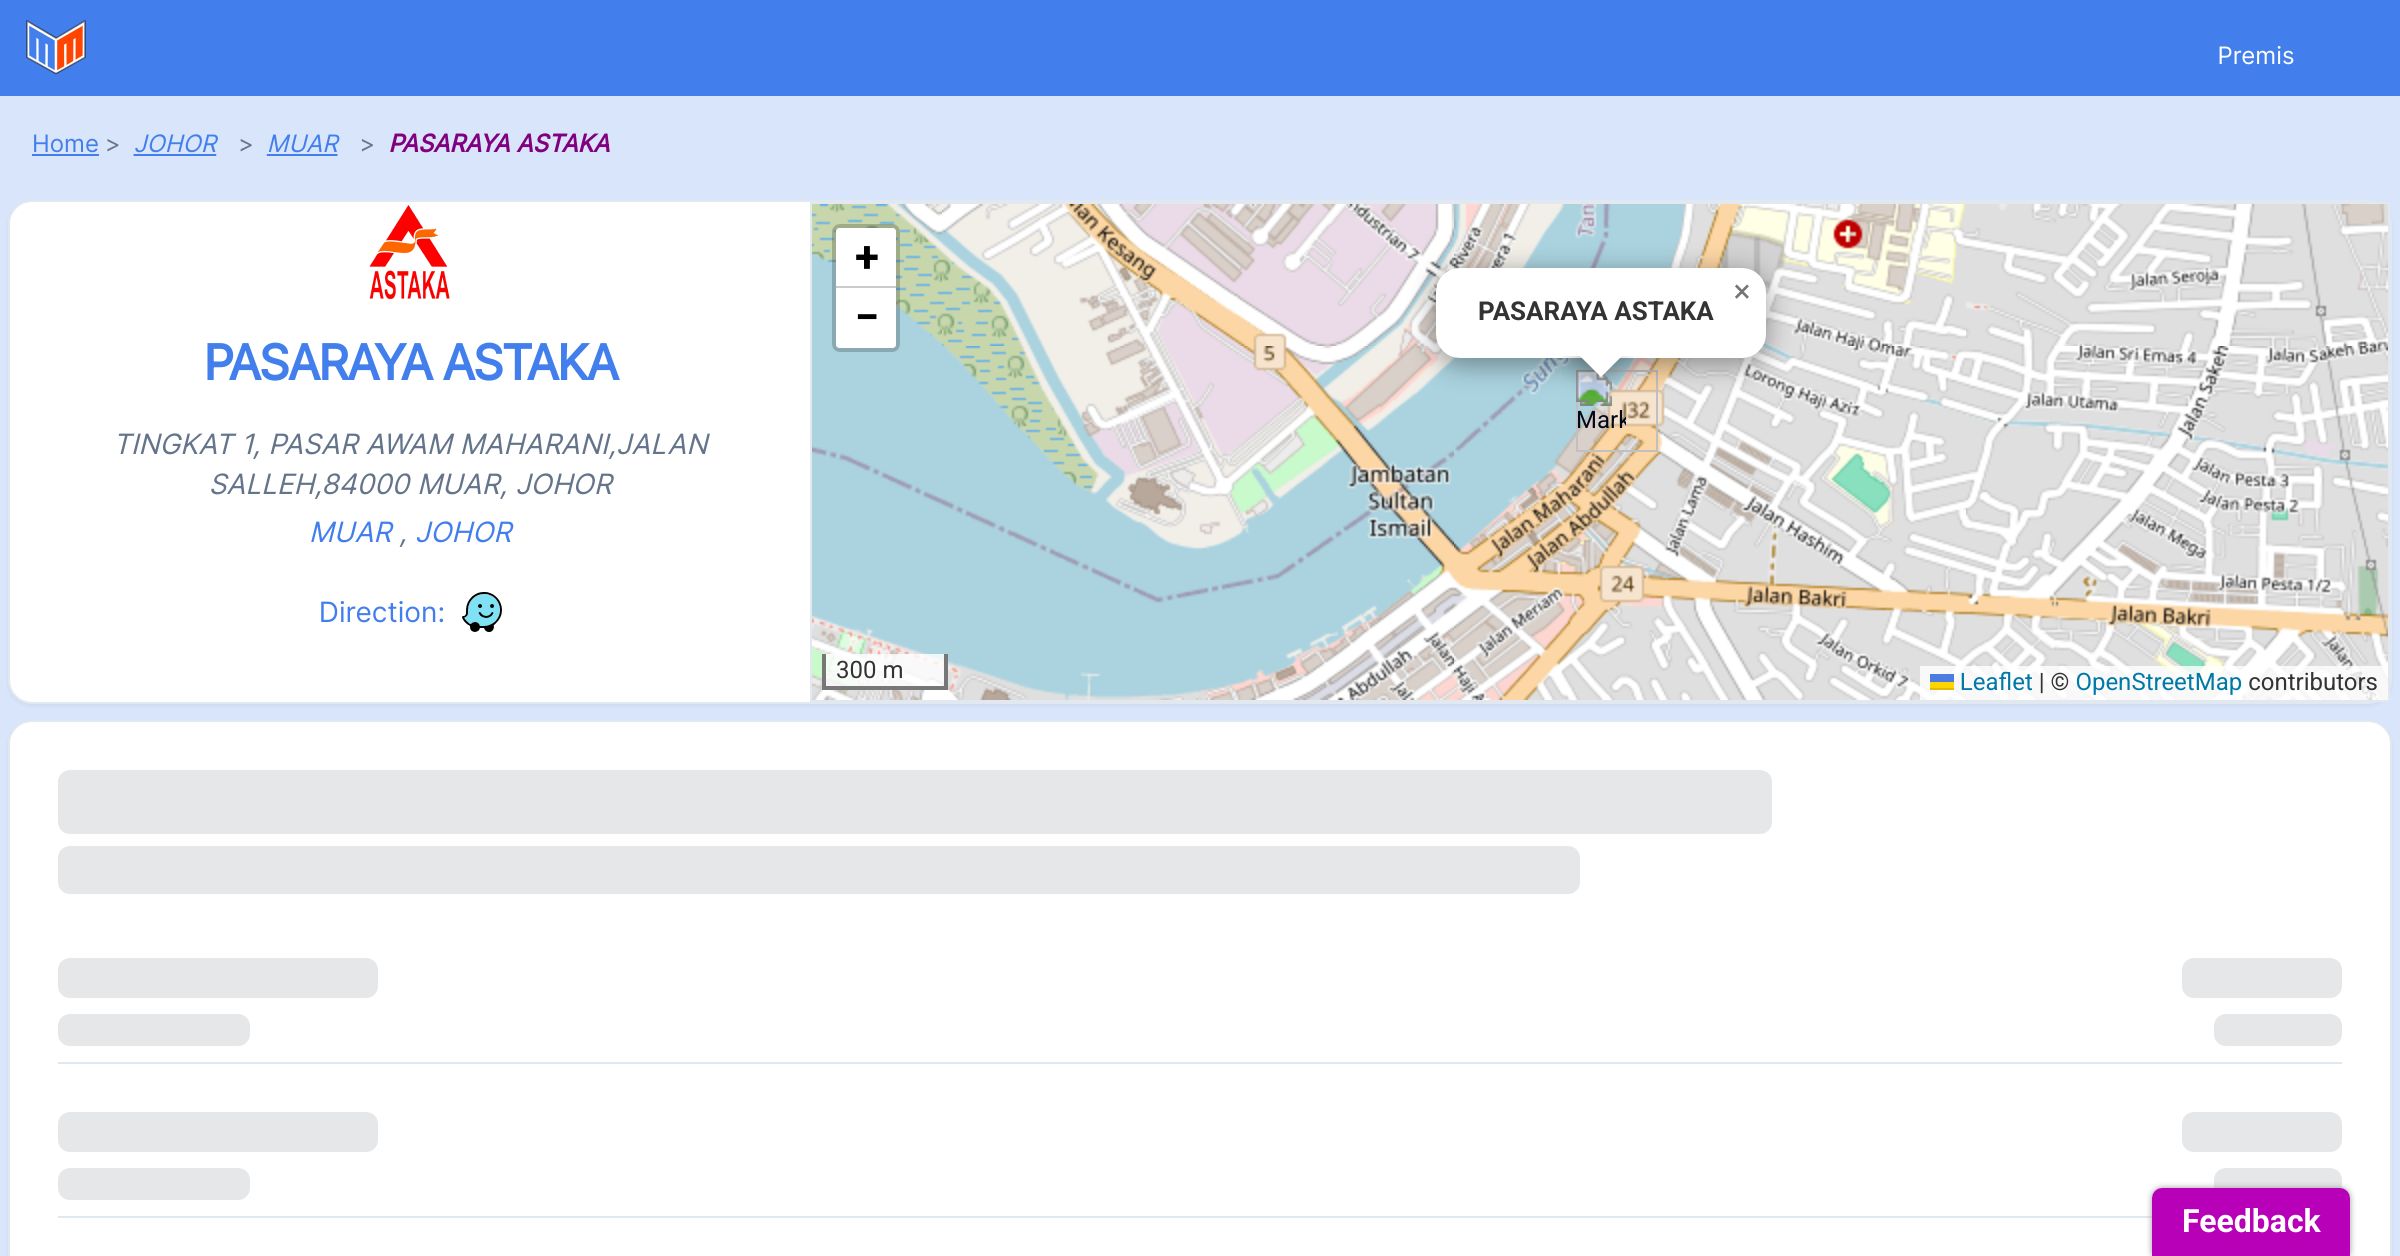Open the PASARAYA ASTAKA blue title

click(x=411, y=362)
